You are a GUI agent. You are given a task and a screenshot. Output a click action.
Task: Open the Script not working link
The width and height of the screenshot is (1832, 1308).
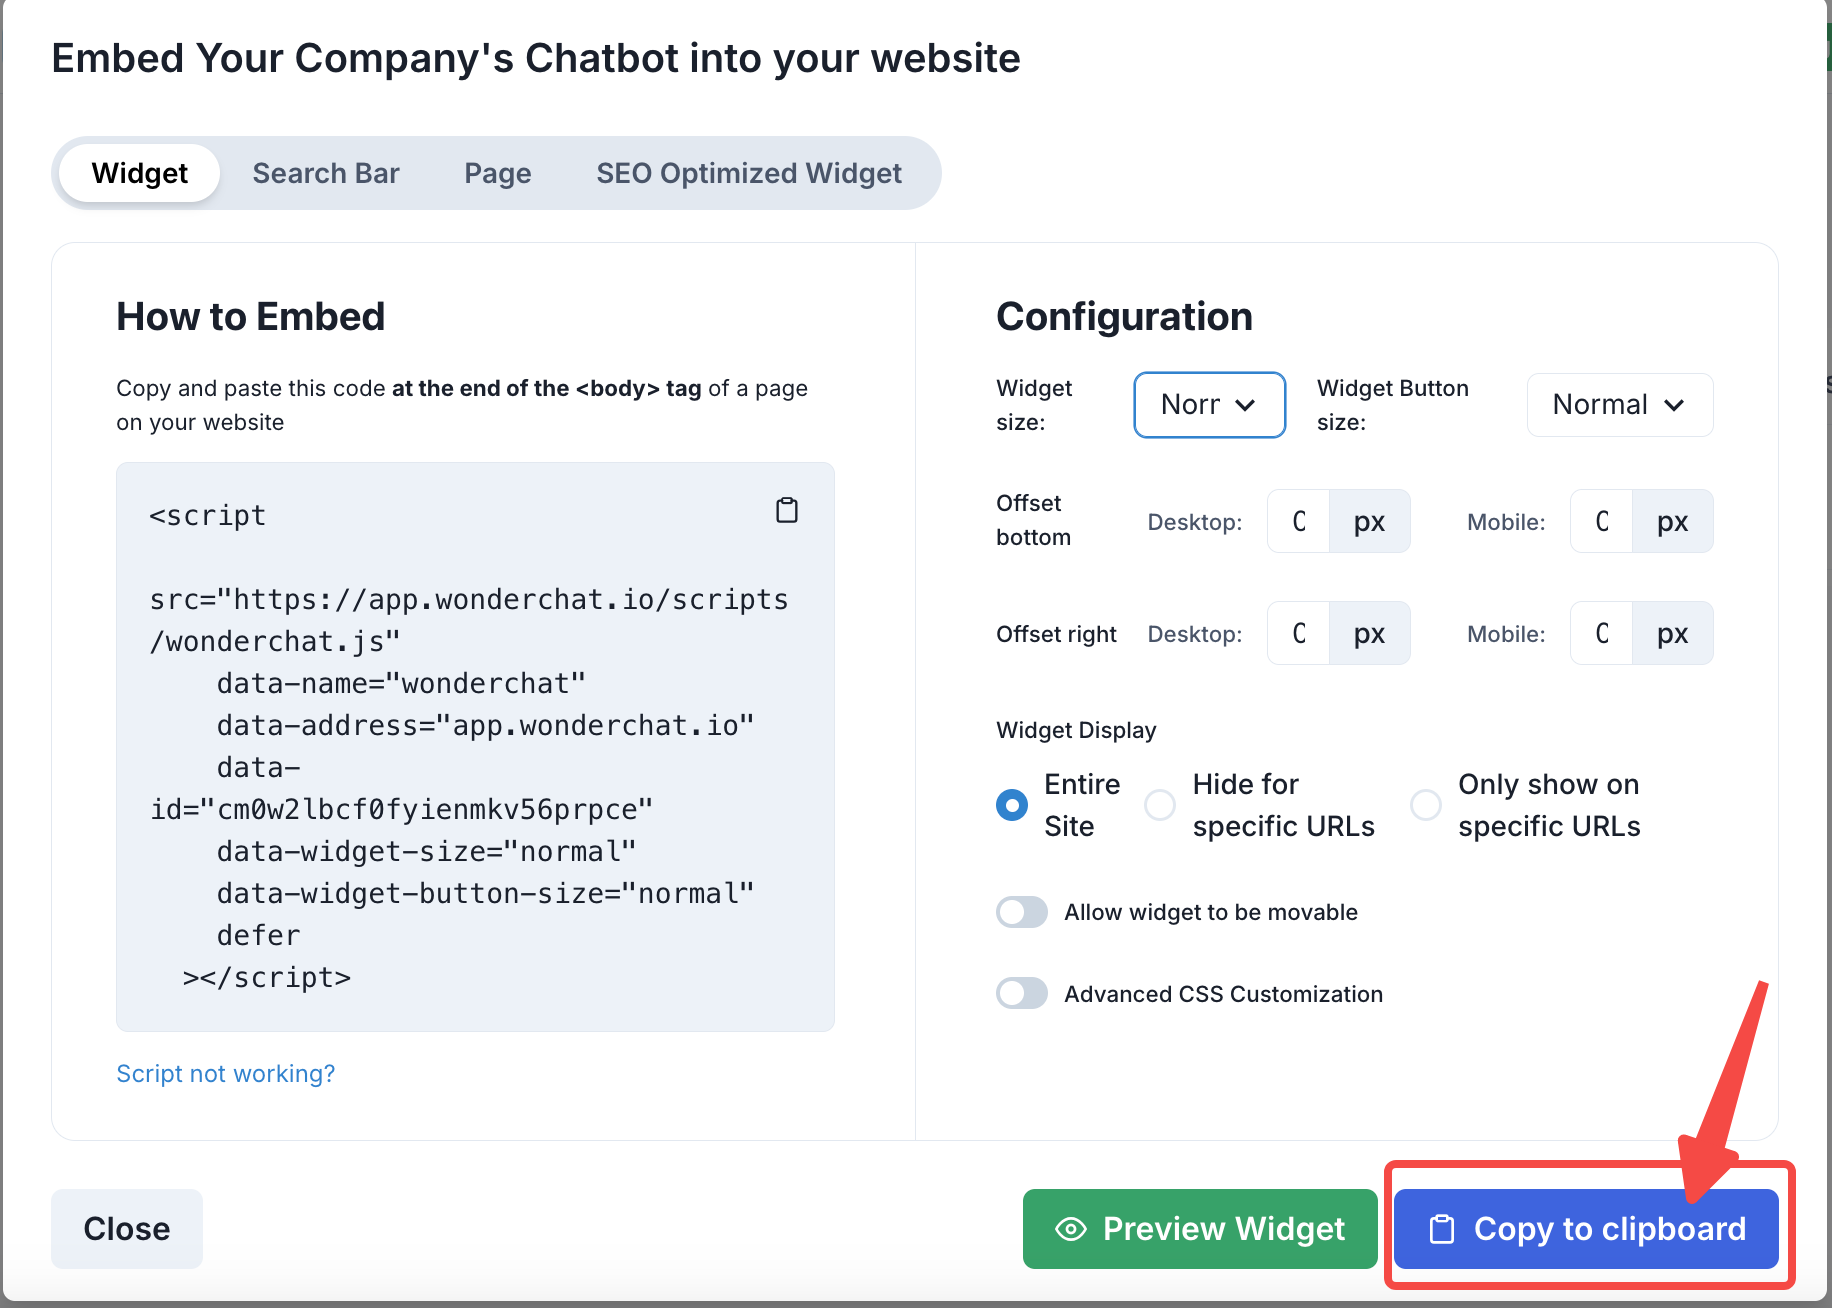click(226, 1073)
